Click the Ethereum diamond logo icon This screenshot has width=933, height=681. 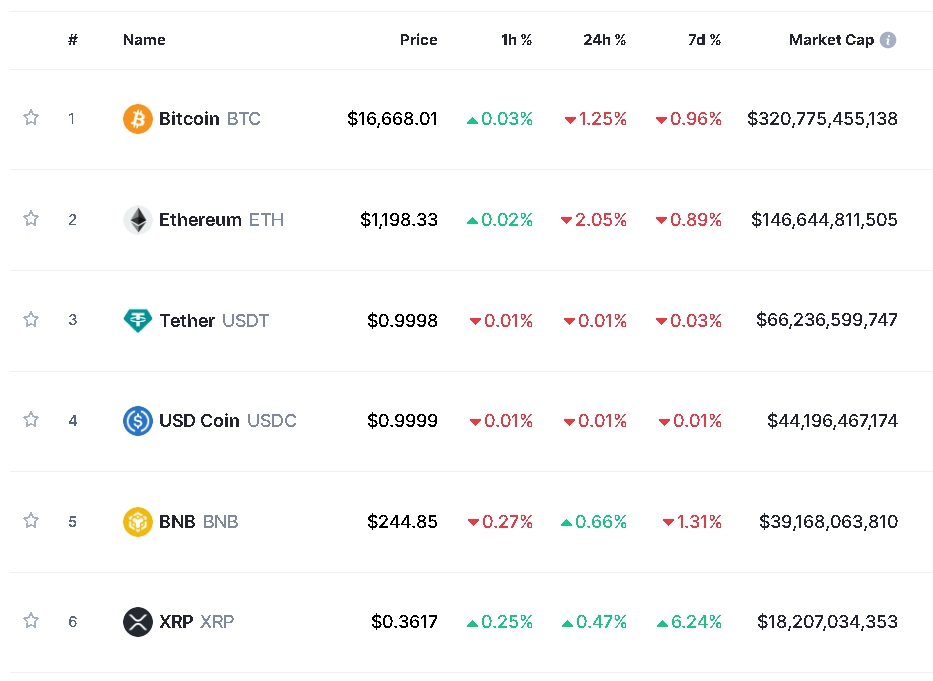point(137,220)
